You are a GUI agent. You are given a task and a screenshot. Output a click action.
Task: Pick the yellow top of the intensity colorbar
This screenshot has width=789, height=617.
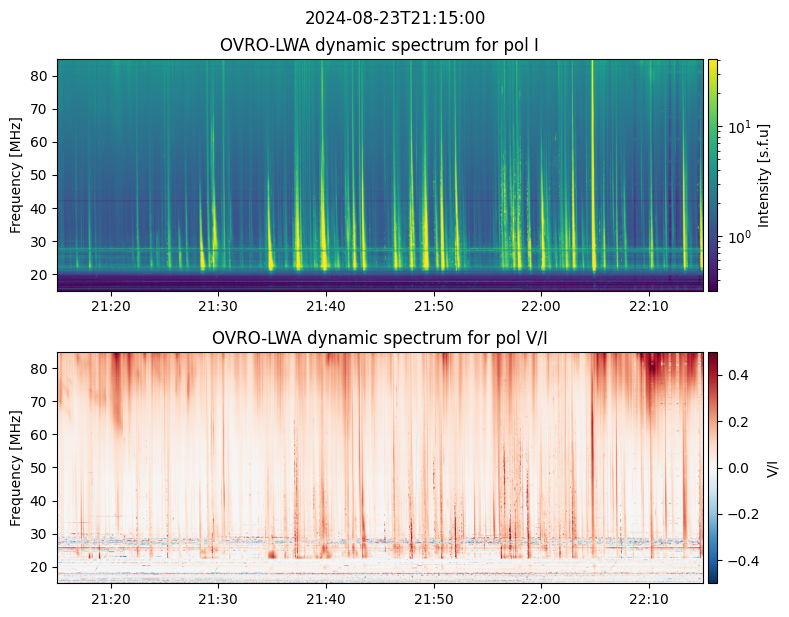pos(713,63)
